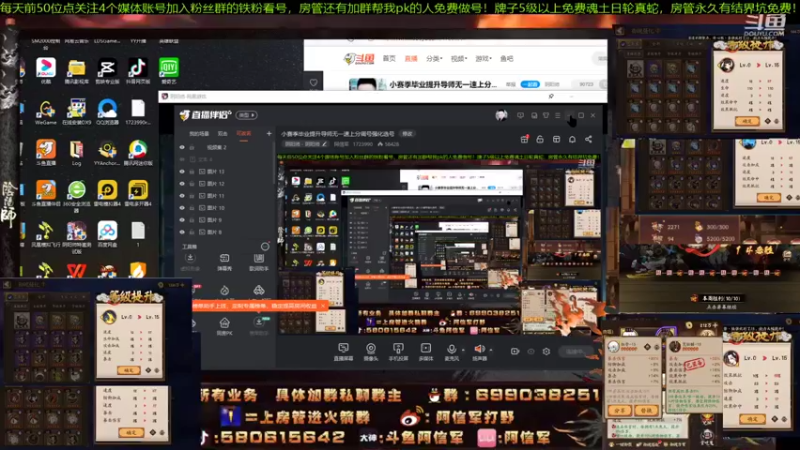Click 确定 in top-right level-up dialog
The width and height of the screenshot is (800, 450).
pos(747,121)
